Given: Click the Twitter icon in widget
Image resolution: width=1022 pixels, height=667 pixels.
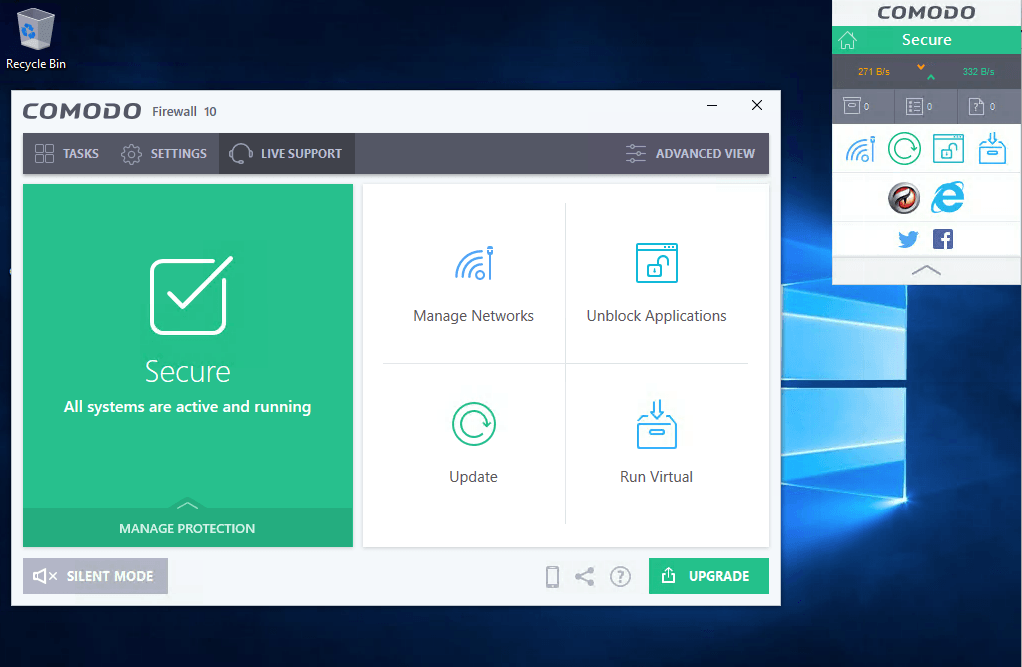Looking at the screenshot, I should pos(908,239).
